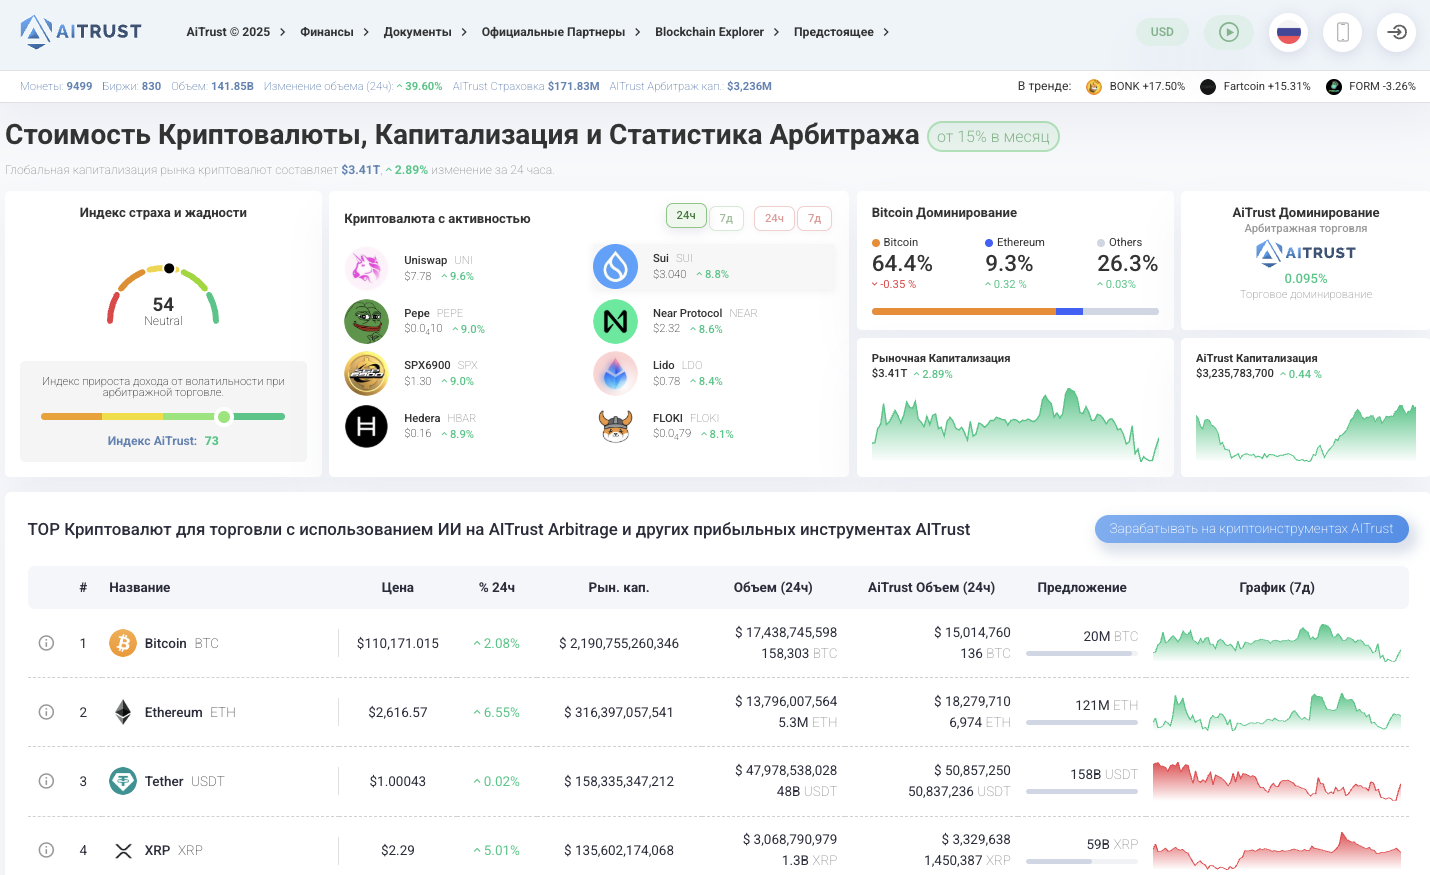Image resolution: width=1430 pixels, height=875 pixels.
Task: Expand the Документы menu
Action: 426,32
